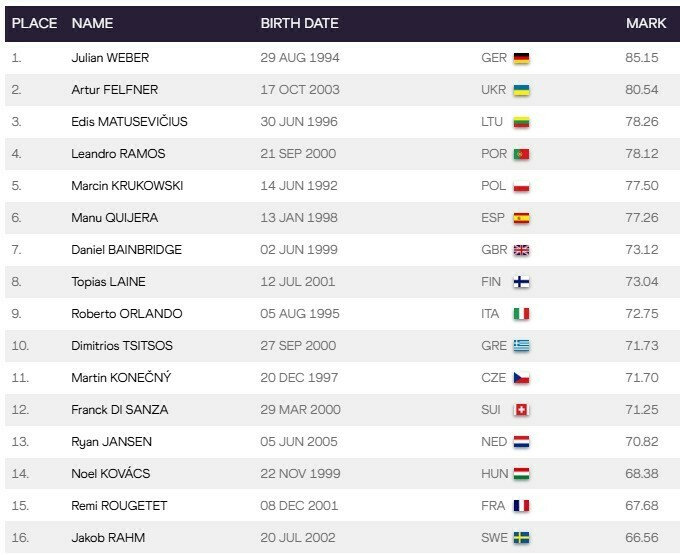
Task: Click Jakob RAHM's name
Action: (x=109, y=538)
